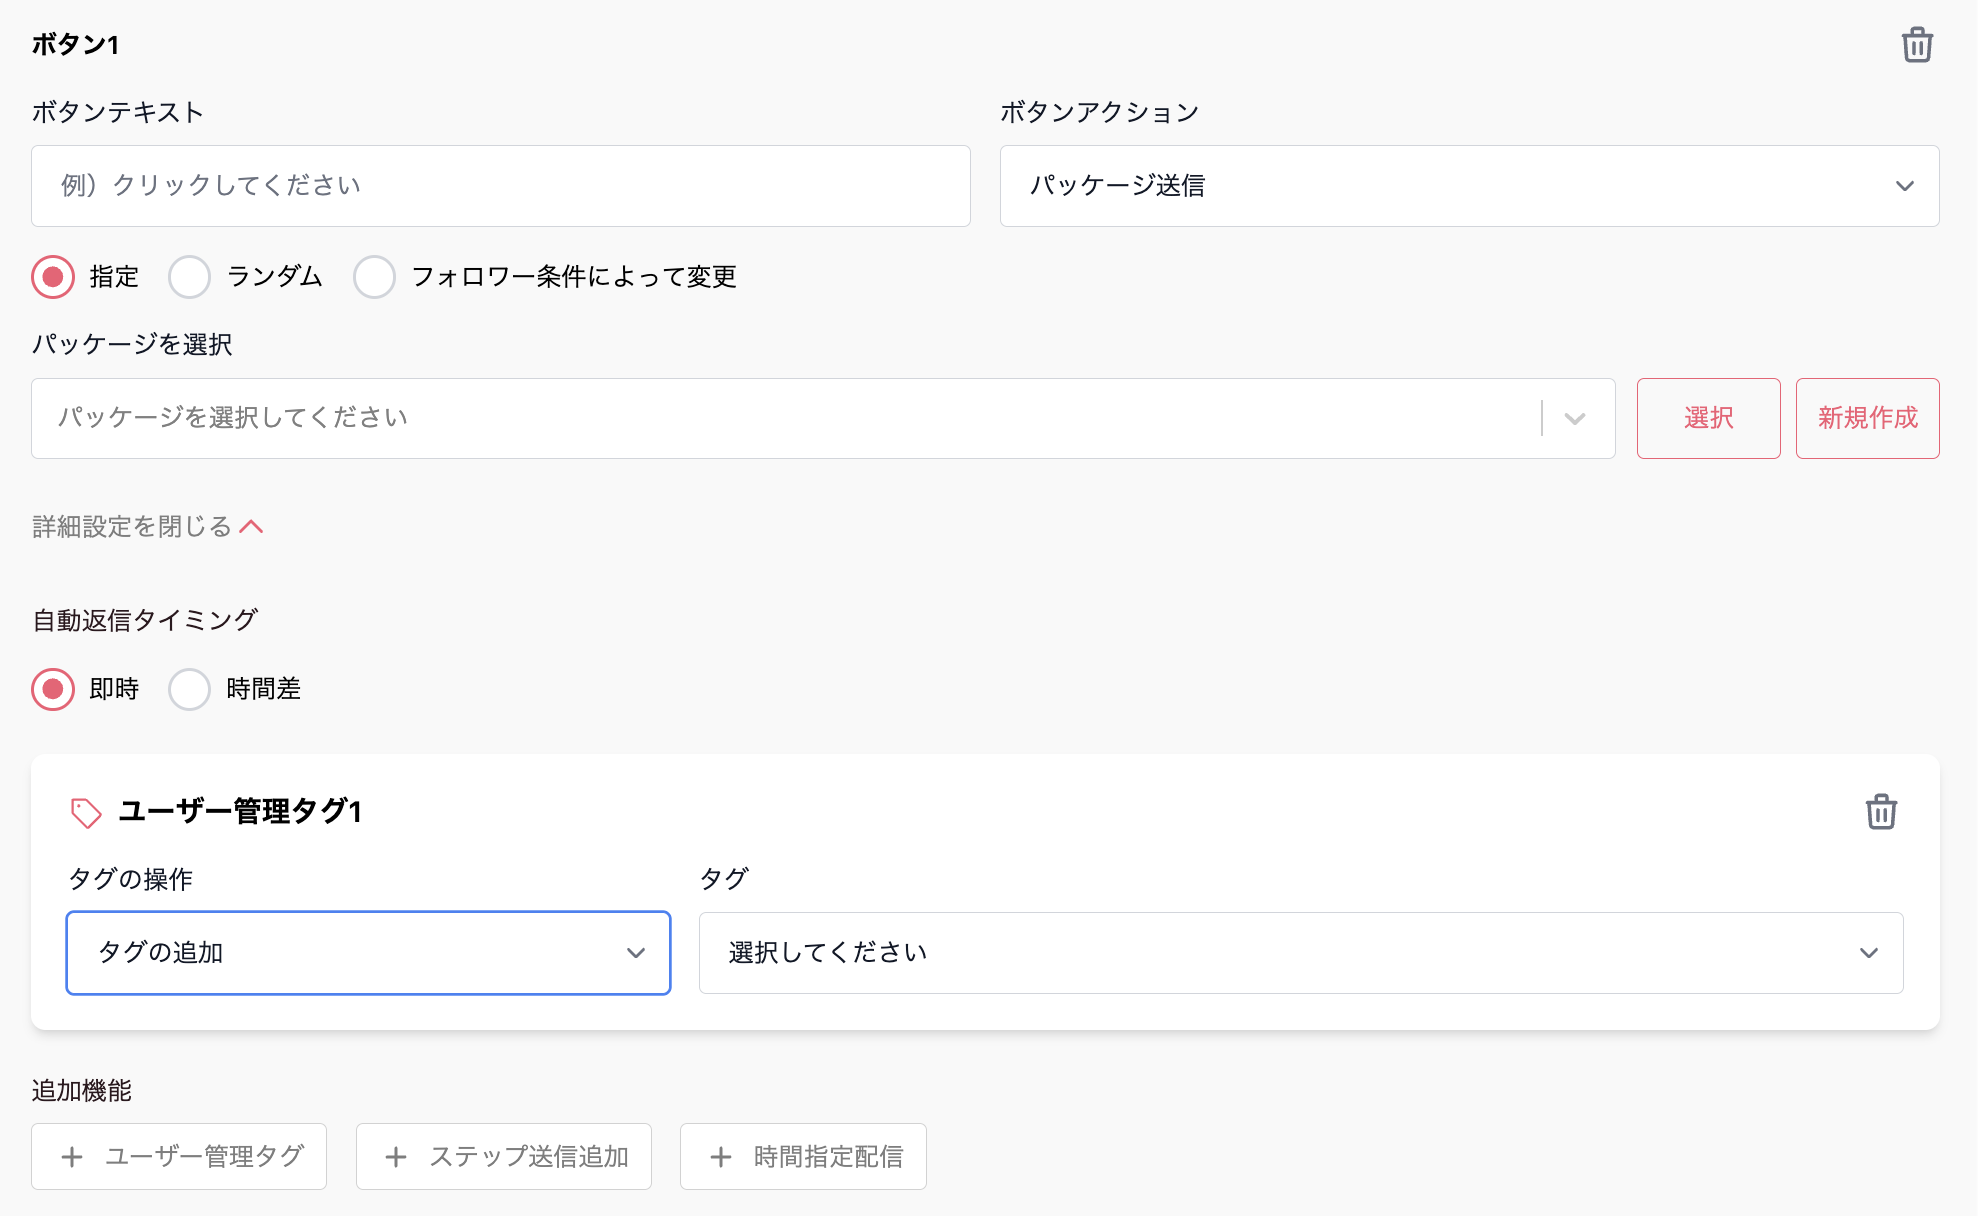Click the ボタンテキスト label
The width and height of the screenshot is (1978, 1216).
tap(117, 112)
